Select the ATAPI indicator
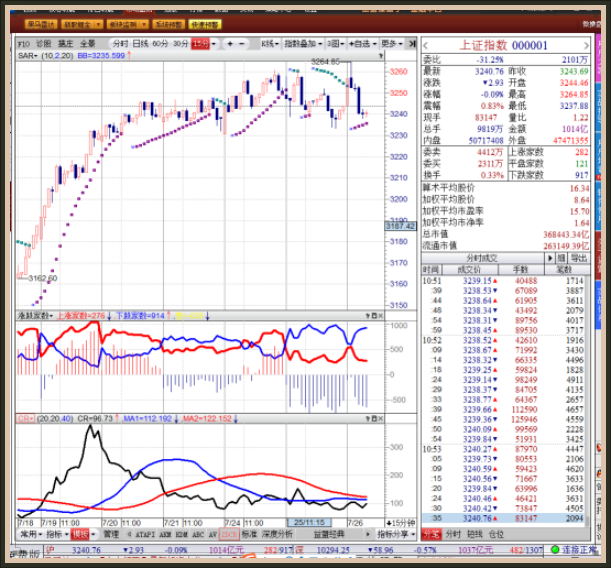This screenshot has width=611, height=568. [145, 534]
